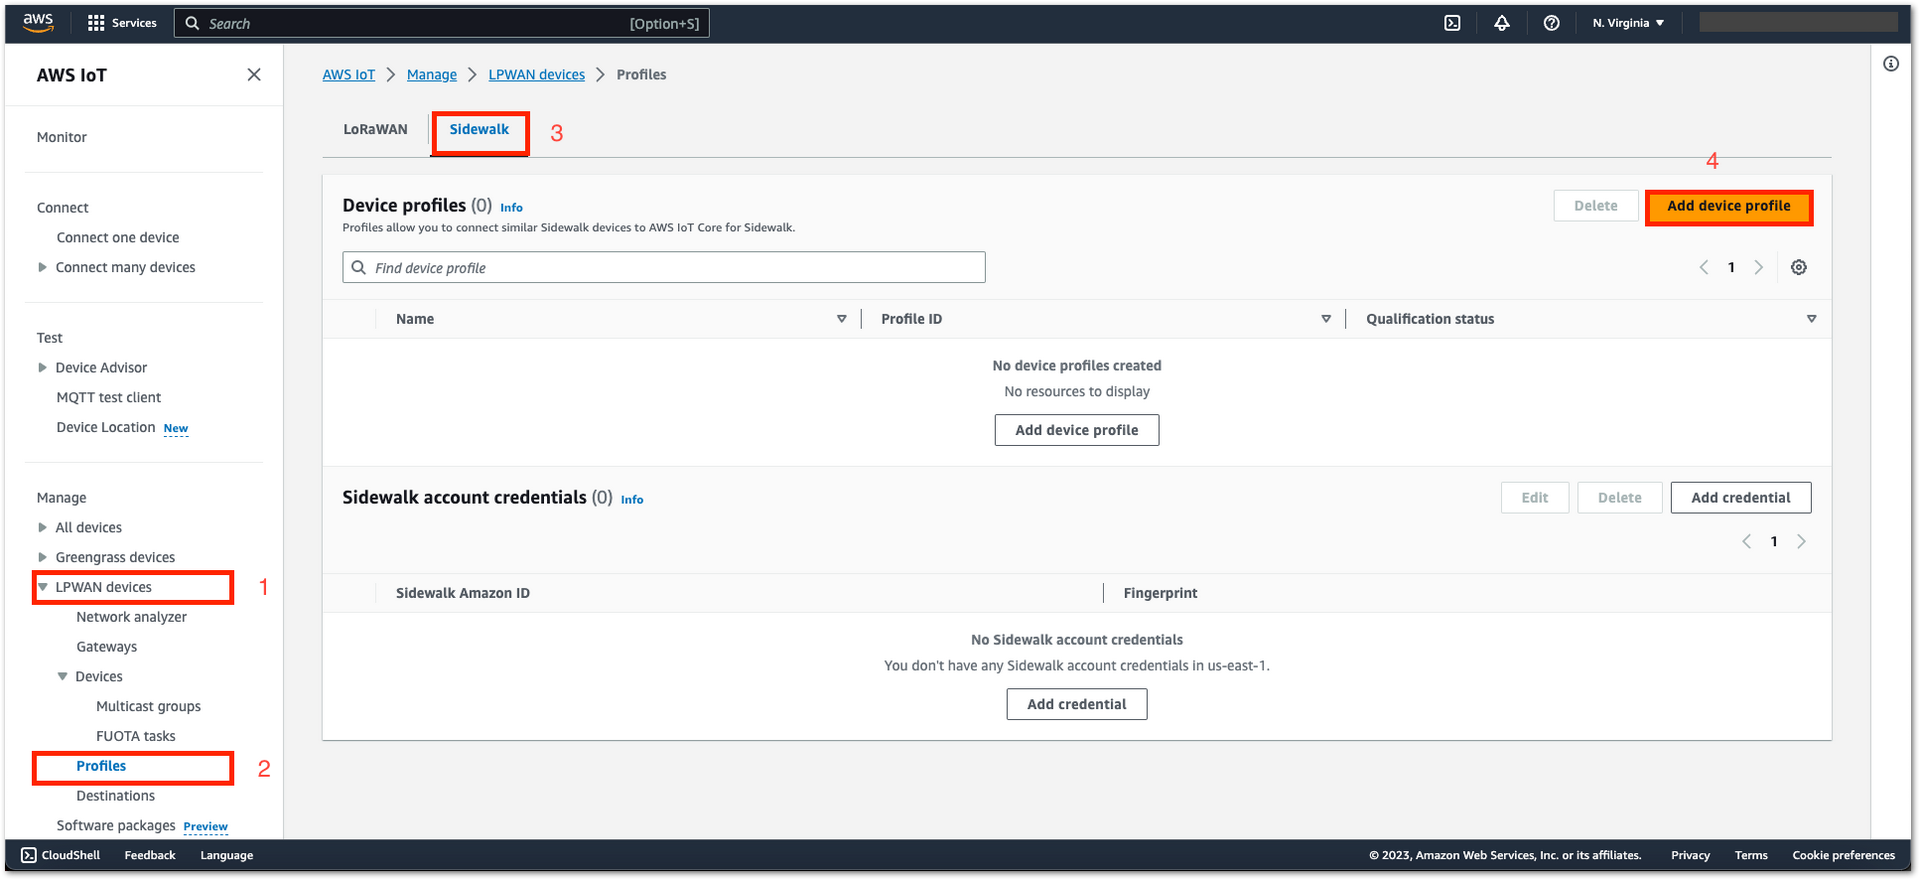Click Delete for device profiles
Image resolution: width=1920 pixels, height=880 pixels.
click(1596, 206)
